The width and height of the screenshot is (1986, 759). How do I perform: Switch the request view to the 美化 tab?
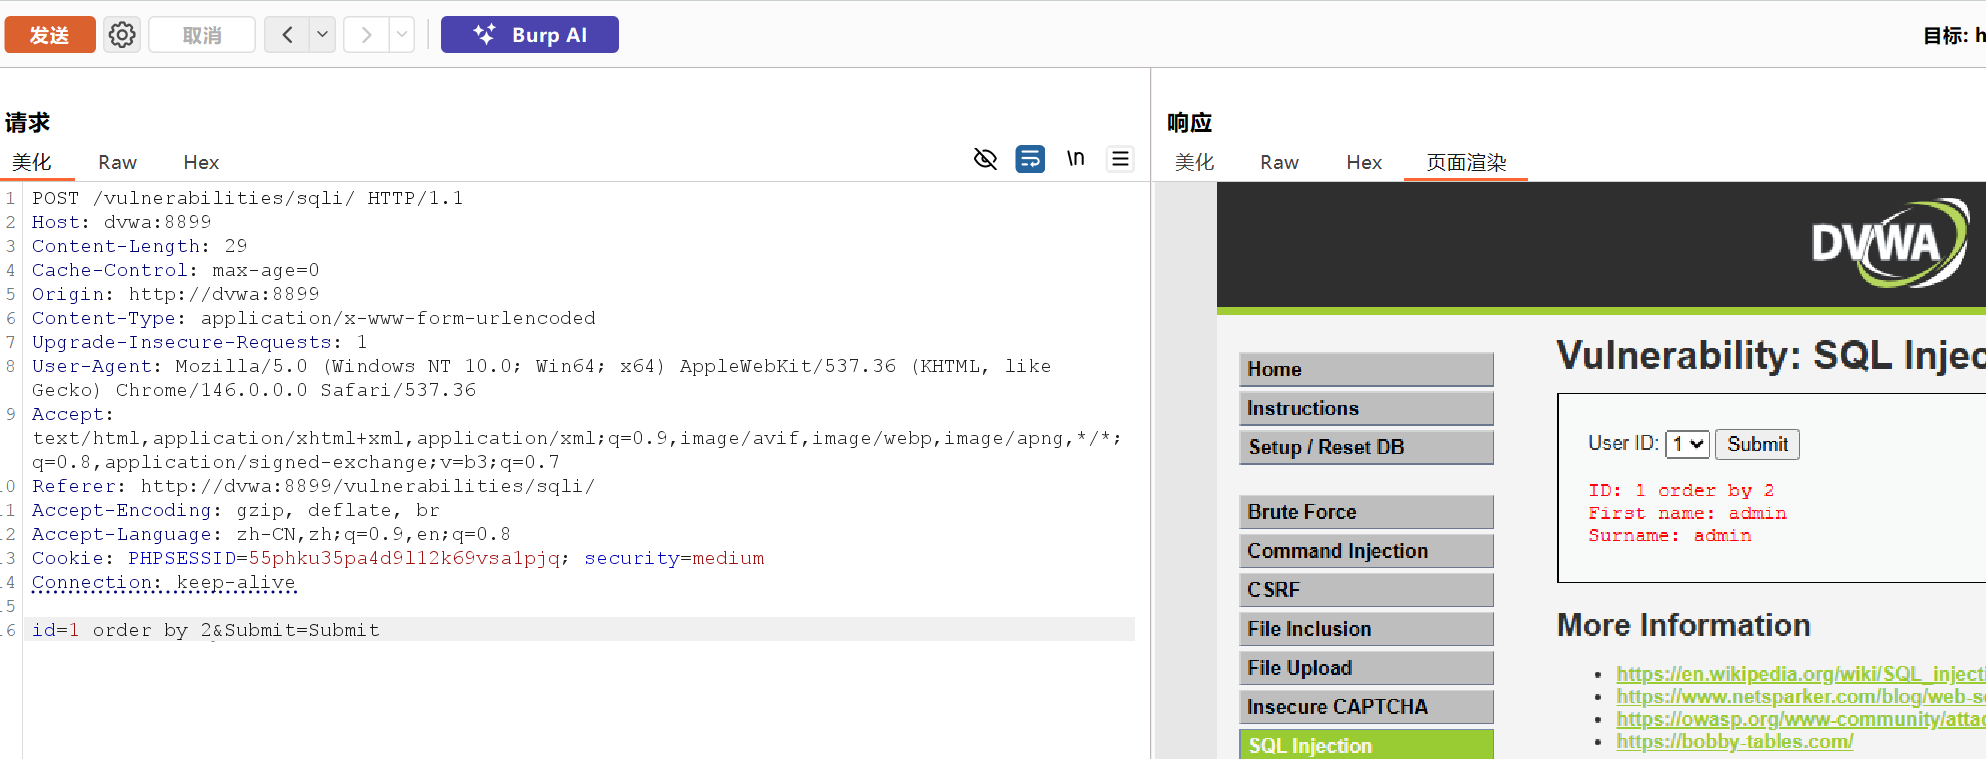(x=32, y=162)
